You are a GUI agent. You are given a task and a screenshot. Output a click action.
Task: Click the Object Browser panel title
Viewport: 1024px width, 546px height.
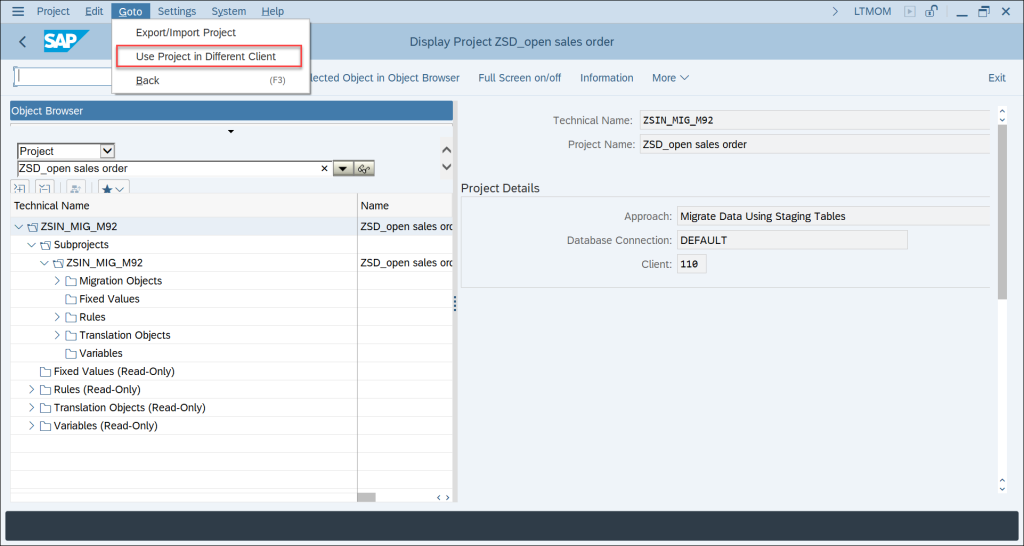tap(231, 111)
